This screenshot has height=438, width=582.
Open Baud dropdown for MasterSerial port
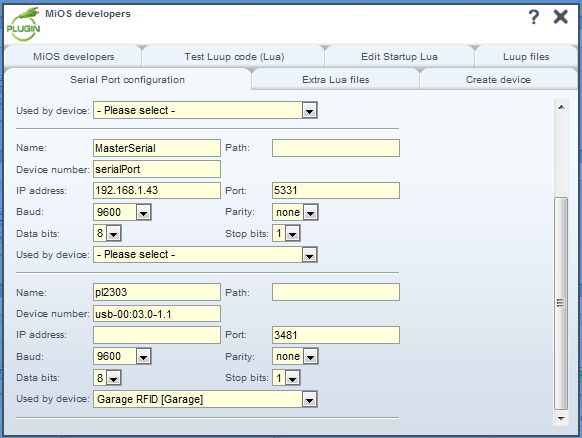coord(122,212)
